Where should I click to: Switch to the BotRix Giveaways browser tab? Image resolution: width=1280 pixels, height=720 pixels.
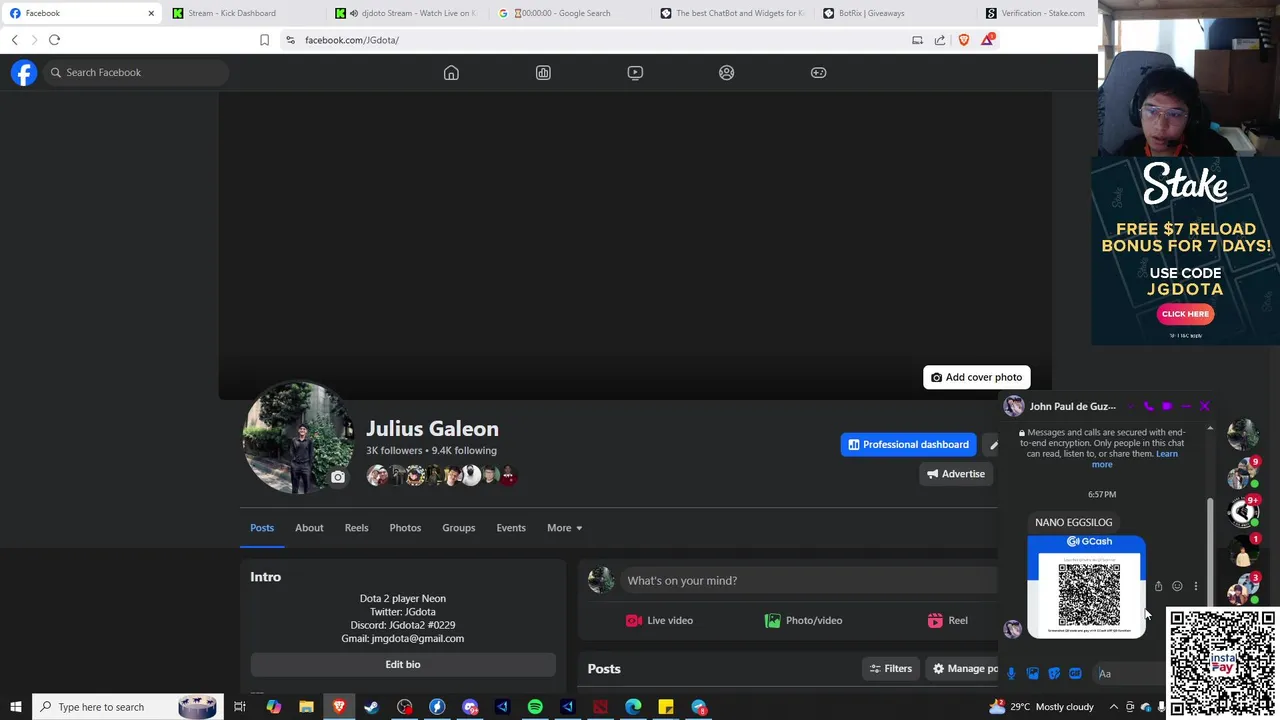[895, 13]
